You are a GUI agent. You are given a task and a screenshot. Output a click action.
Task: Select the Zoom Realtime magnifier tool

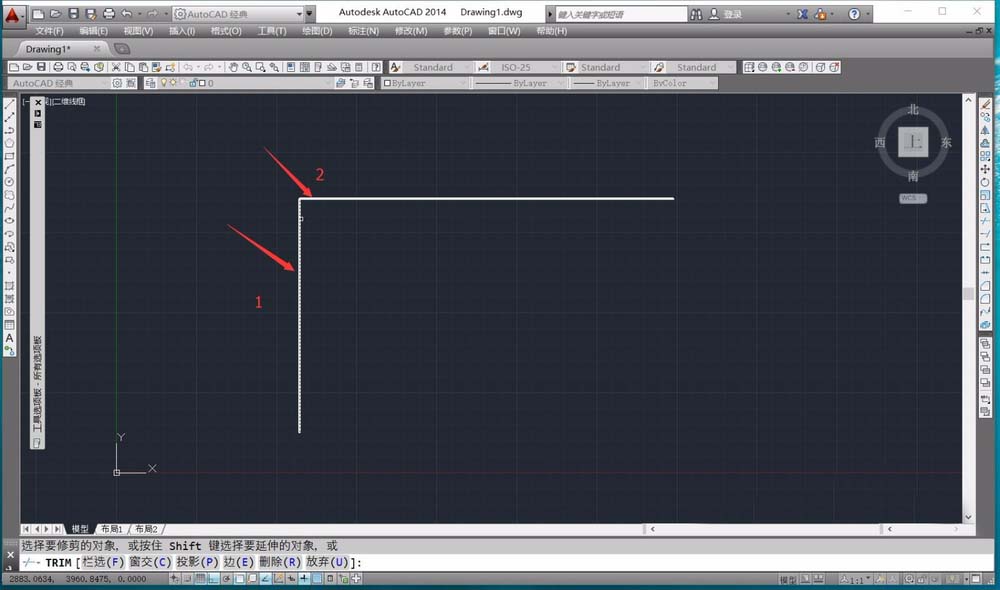point(247,67)
